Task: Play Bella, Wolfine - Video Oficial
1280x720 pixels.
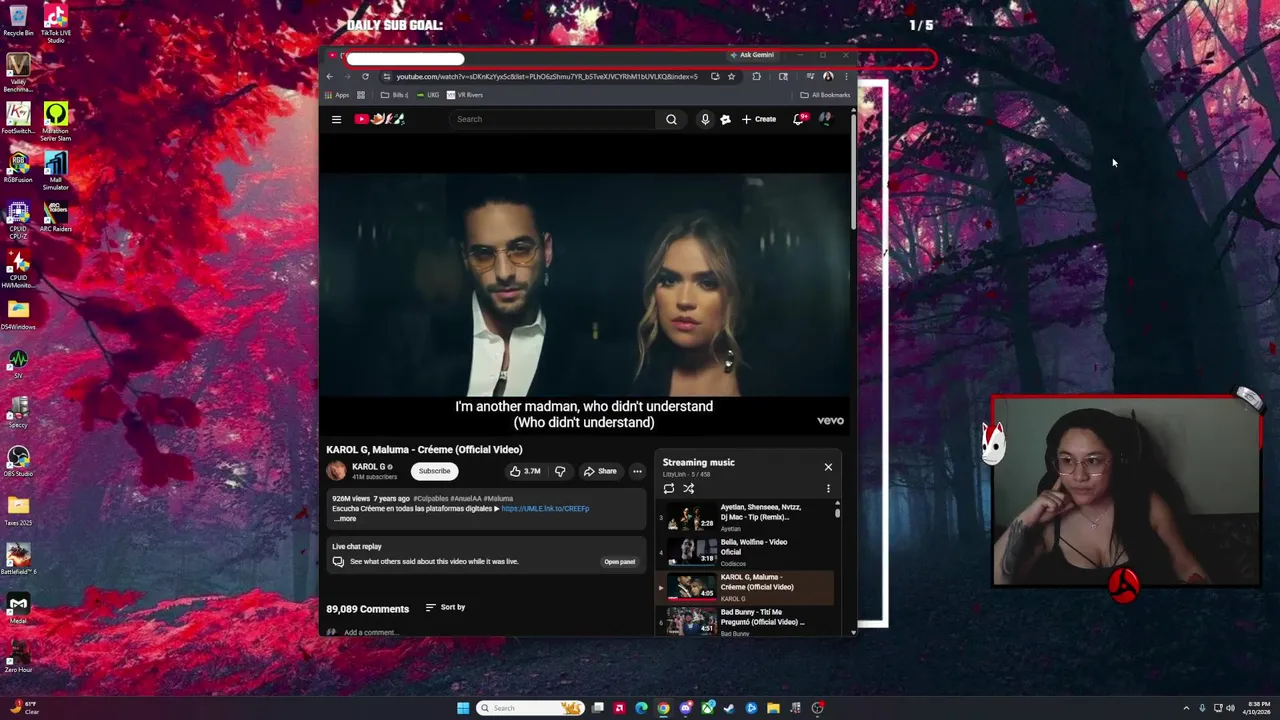Action: pyautogui.click(x=745, y=552)
